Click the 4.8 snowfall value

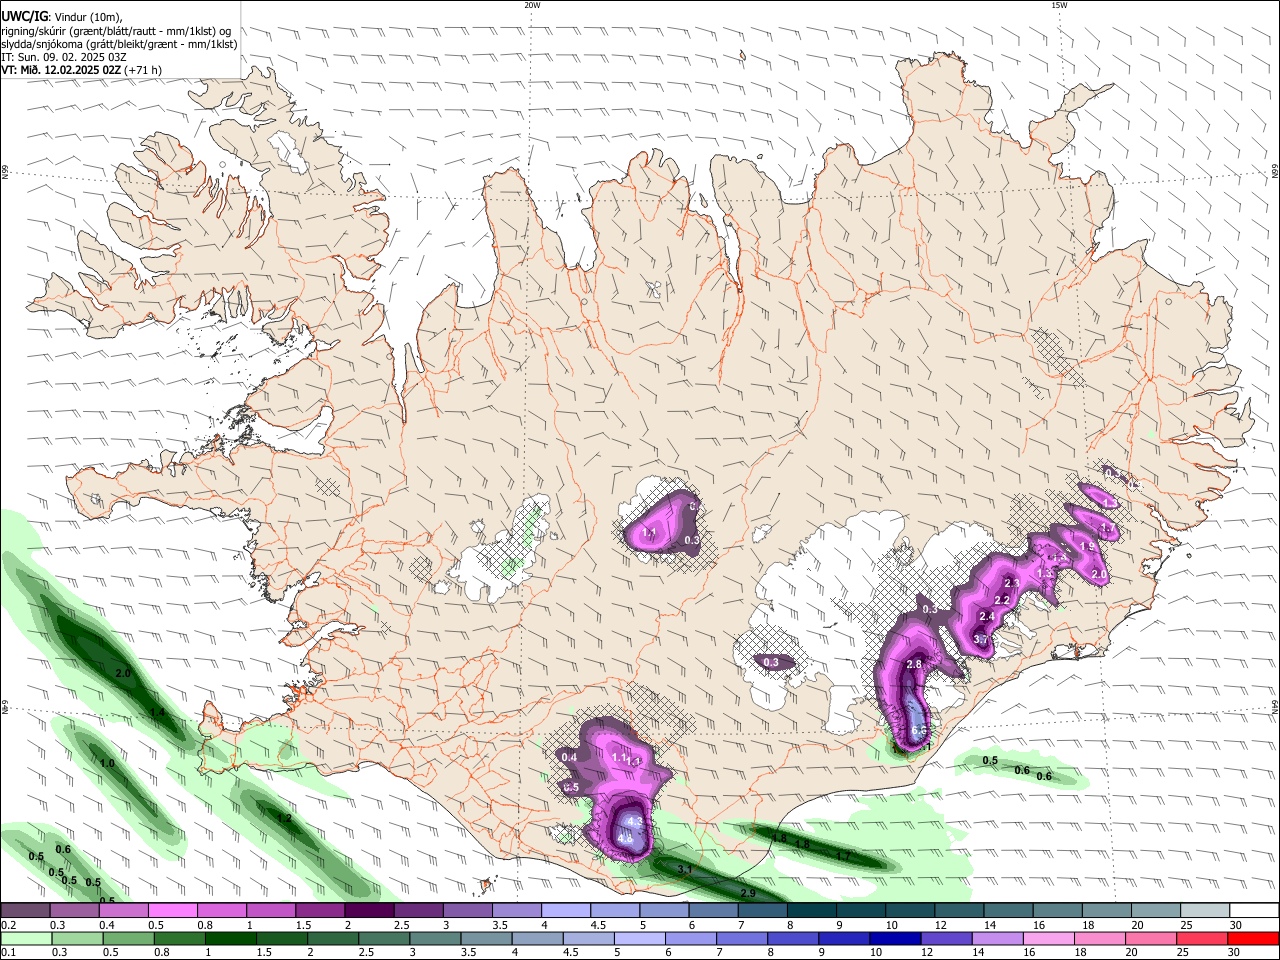(x=625, y=838)
